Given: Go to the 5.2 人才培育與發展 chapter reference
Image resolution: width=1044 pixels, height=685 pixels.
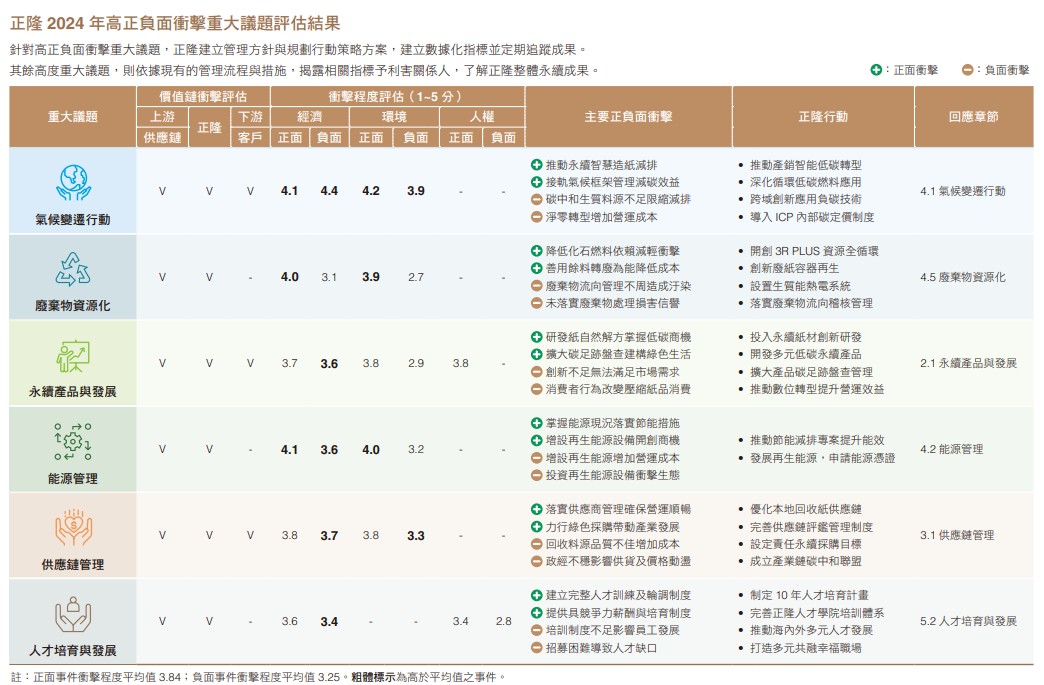Looking at the screenshot, I should (x=968, y=621).
